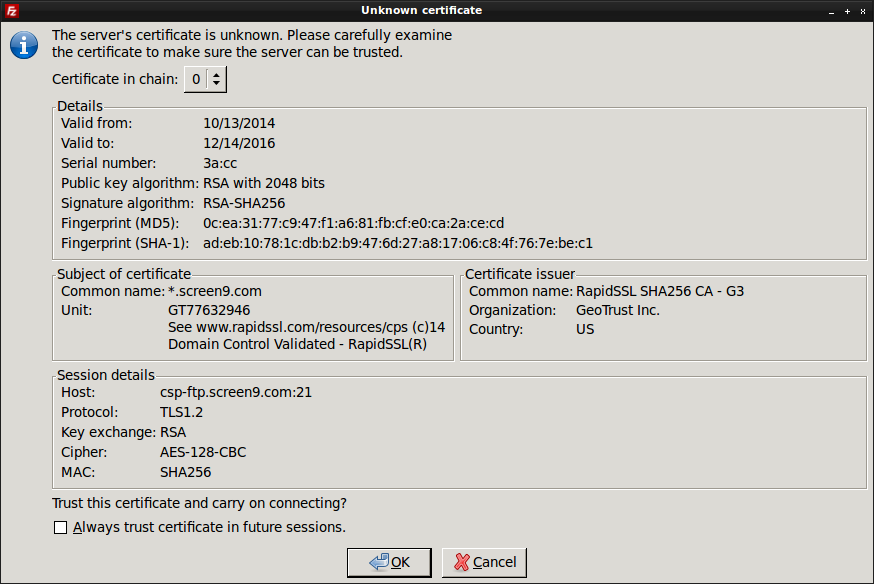The width and height of the screenshot is (874, 584).
Task: Enable Always trust certificate in future sessions
Action: [x=60, y=527]
